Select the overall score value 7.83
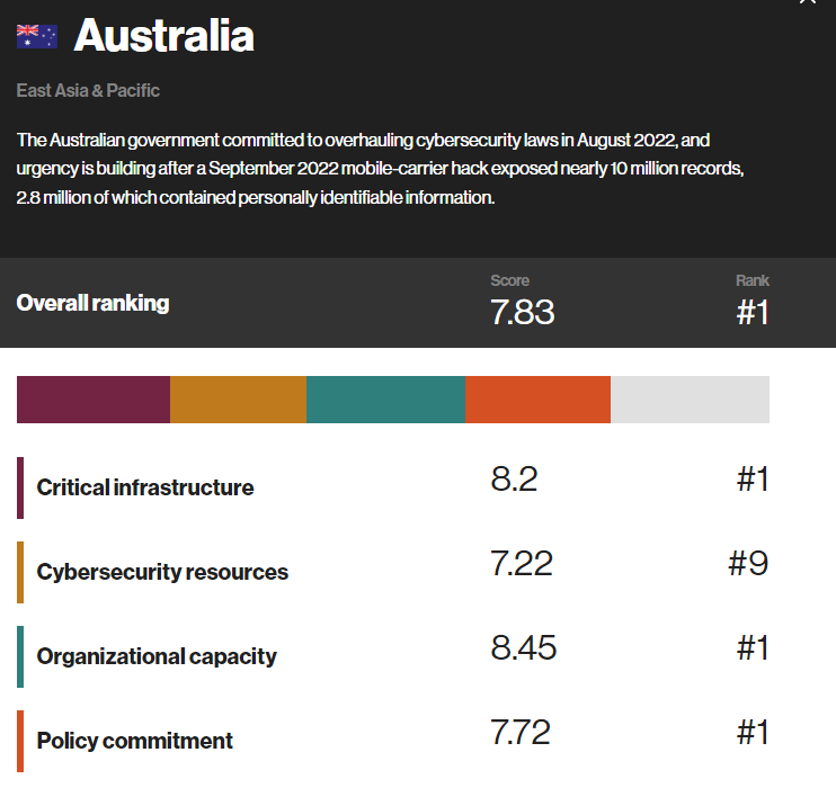 tap(523, 312)
